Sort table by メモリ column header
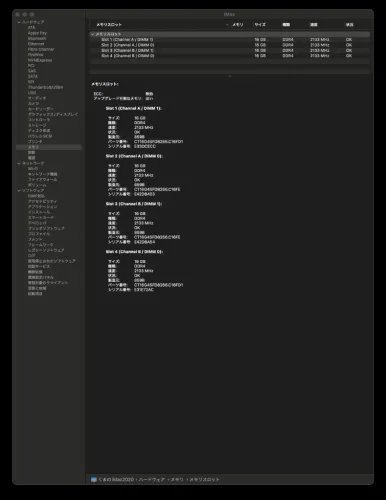The height and width of the screenshot is (500, 386). [x=238, y=25]
